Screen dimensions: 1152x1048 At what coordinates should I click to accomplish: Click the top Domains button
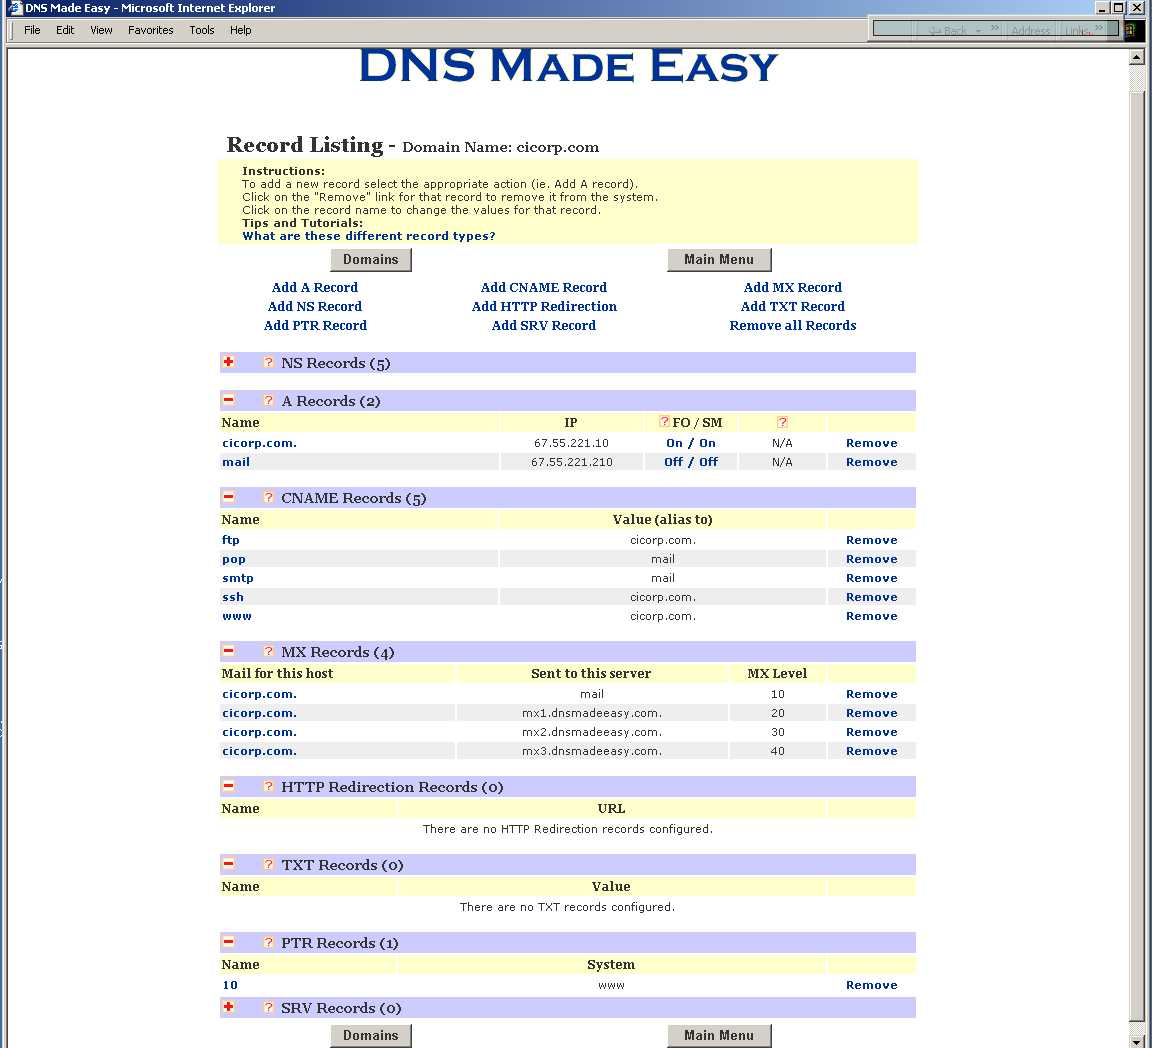coord(371,259)
